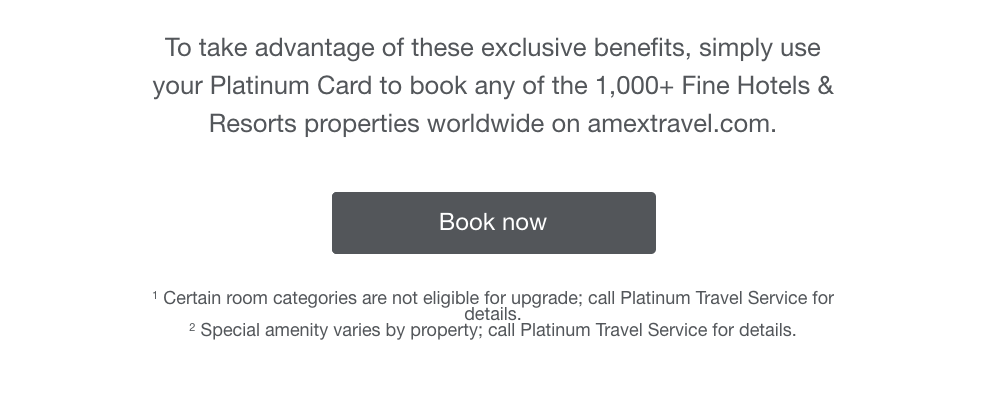Click the amextravel.com text
The height and width of the screenshot is (408, 990).
point(681,125)
